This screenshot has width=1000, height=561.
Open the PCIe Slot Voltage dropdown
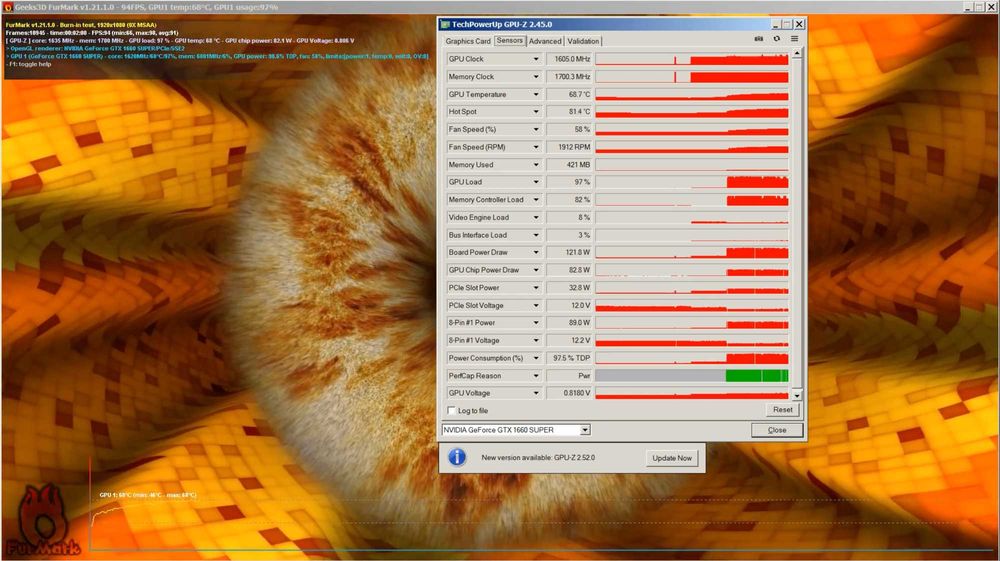pos(536,305)
